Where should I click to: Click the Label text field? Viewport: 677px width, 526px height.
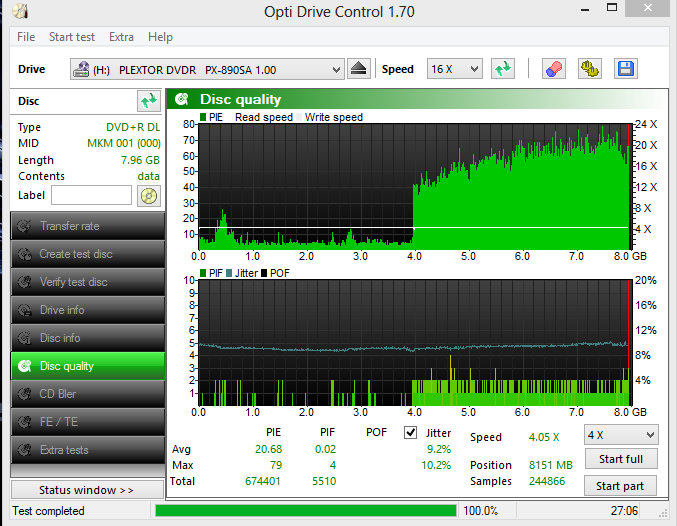click(92, 196)
